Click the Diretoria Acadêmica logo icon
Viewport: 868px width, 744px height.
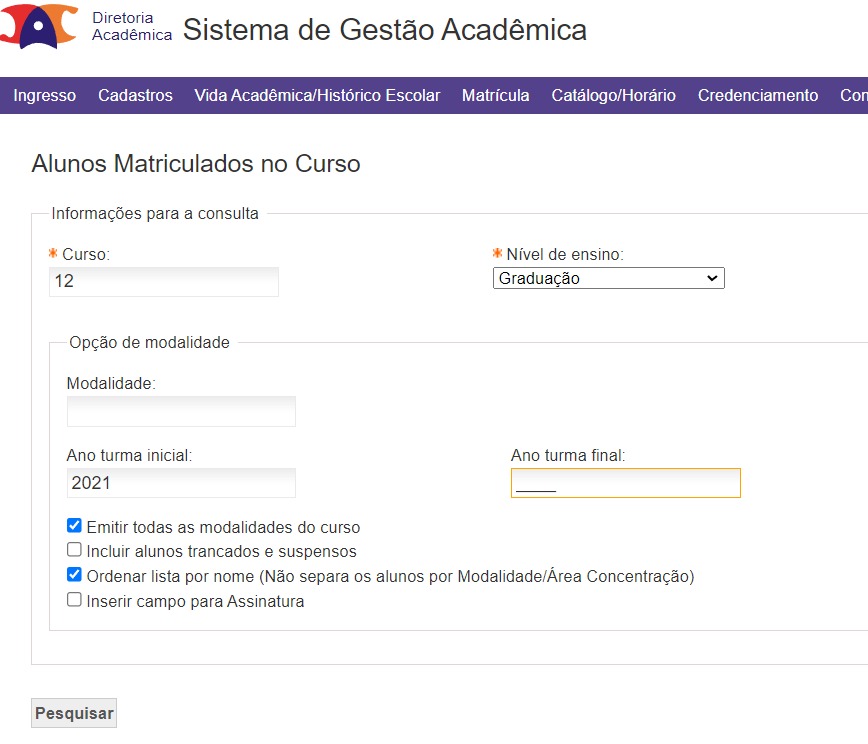(x=40, y=27)
